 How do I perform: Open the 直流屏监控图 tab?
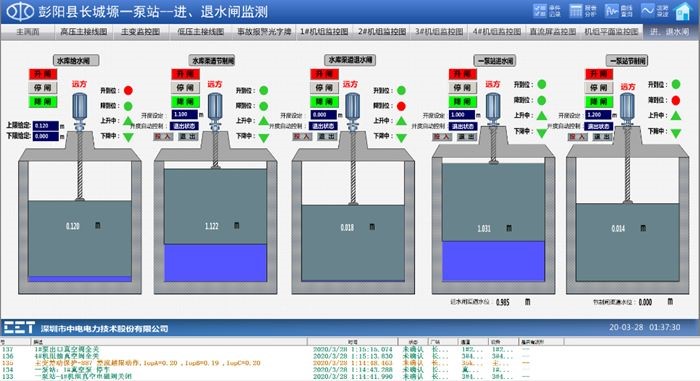553,32
